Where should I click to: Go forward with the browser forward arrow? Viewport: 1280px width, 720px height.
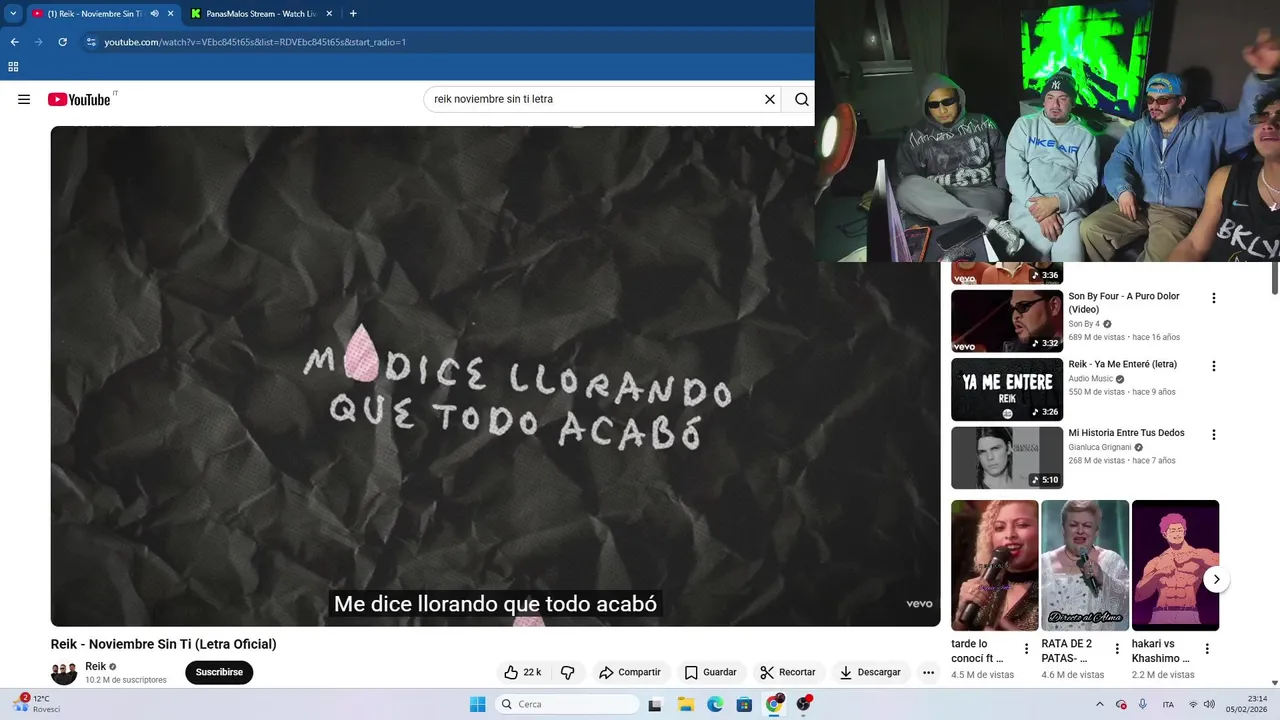click(x=38, y=42)
